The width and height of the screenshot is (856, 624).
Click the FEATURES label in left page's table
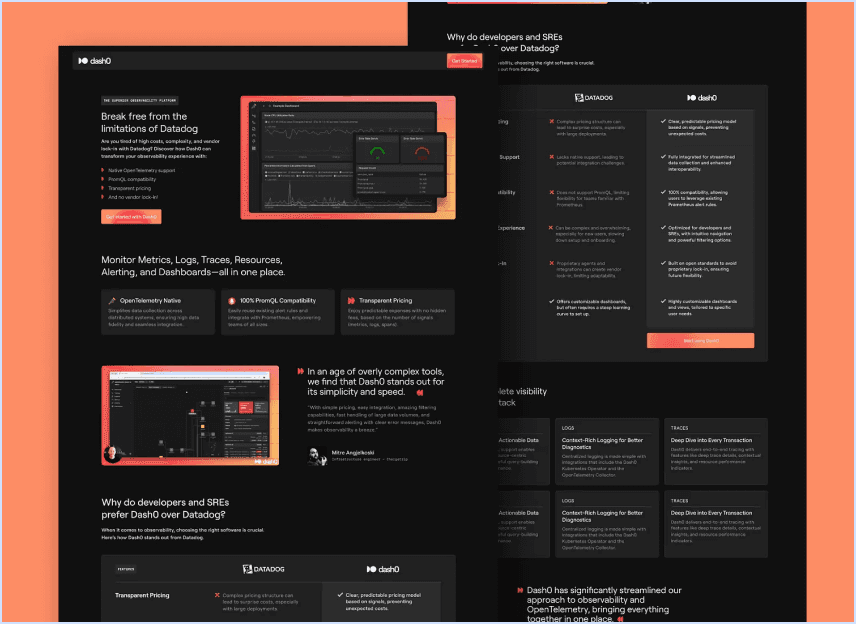click(x=126, y=569)
